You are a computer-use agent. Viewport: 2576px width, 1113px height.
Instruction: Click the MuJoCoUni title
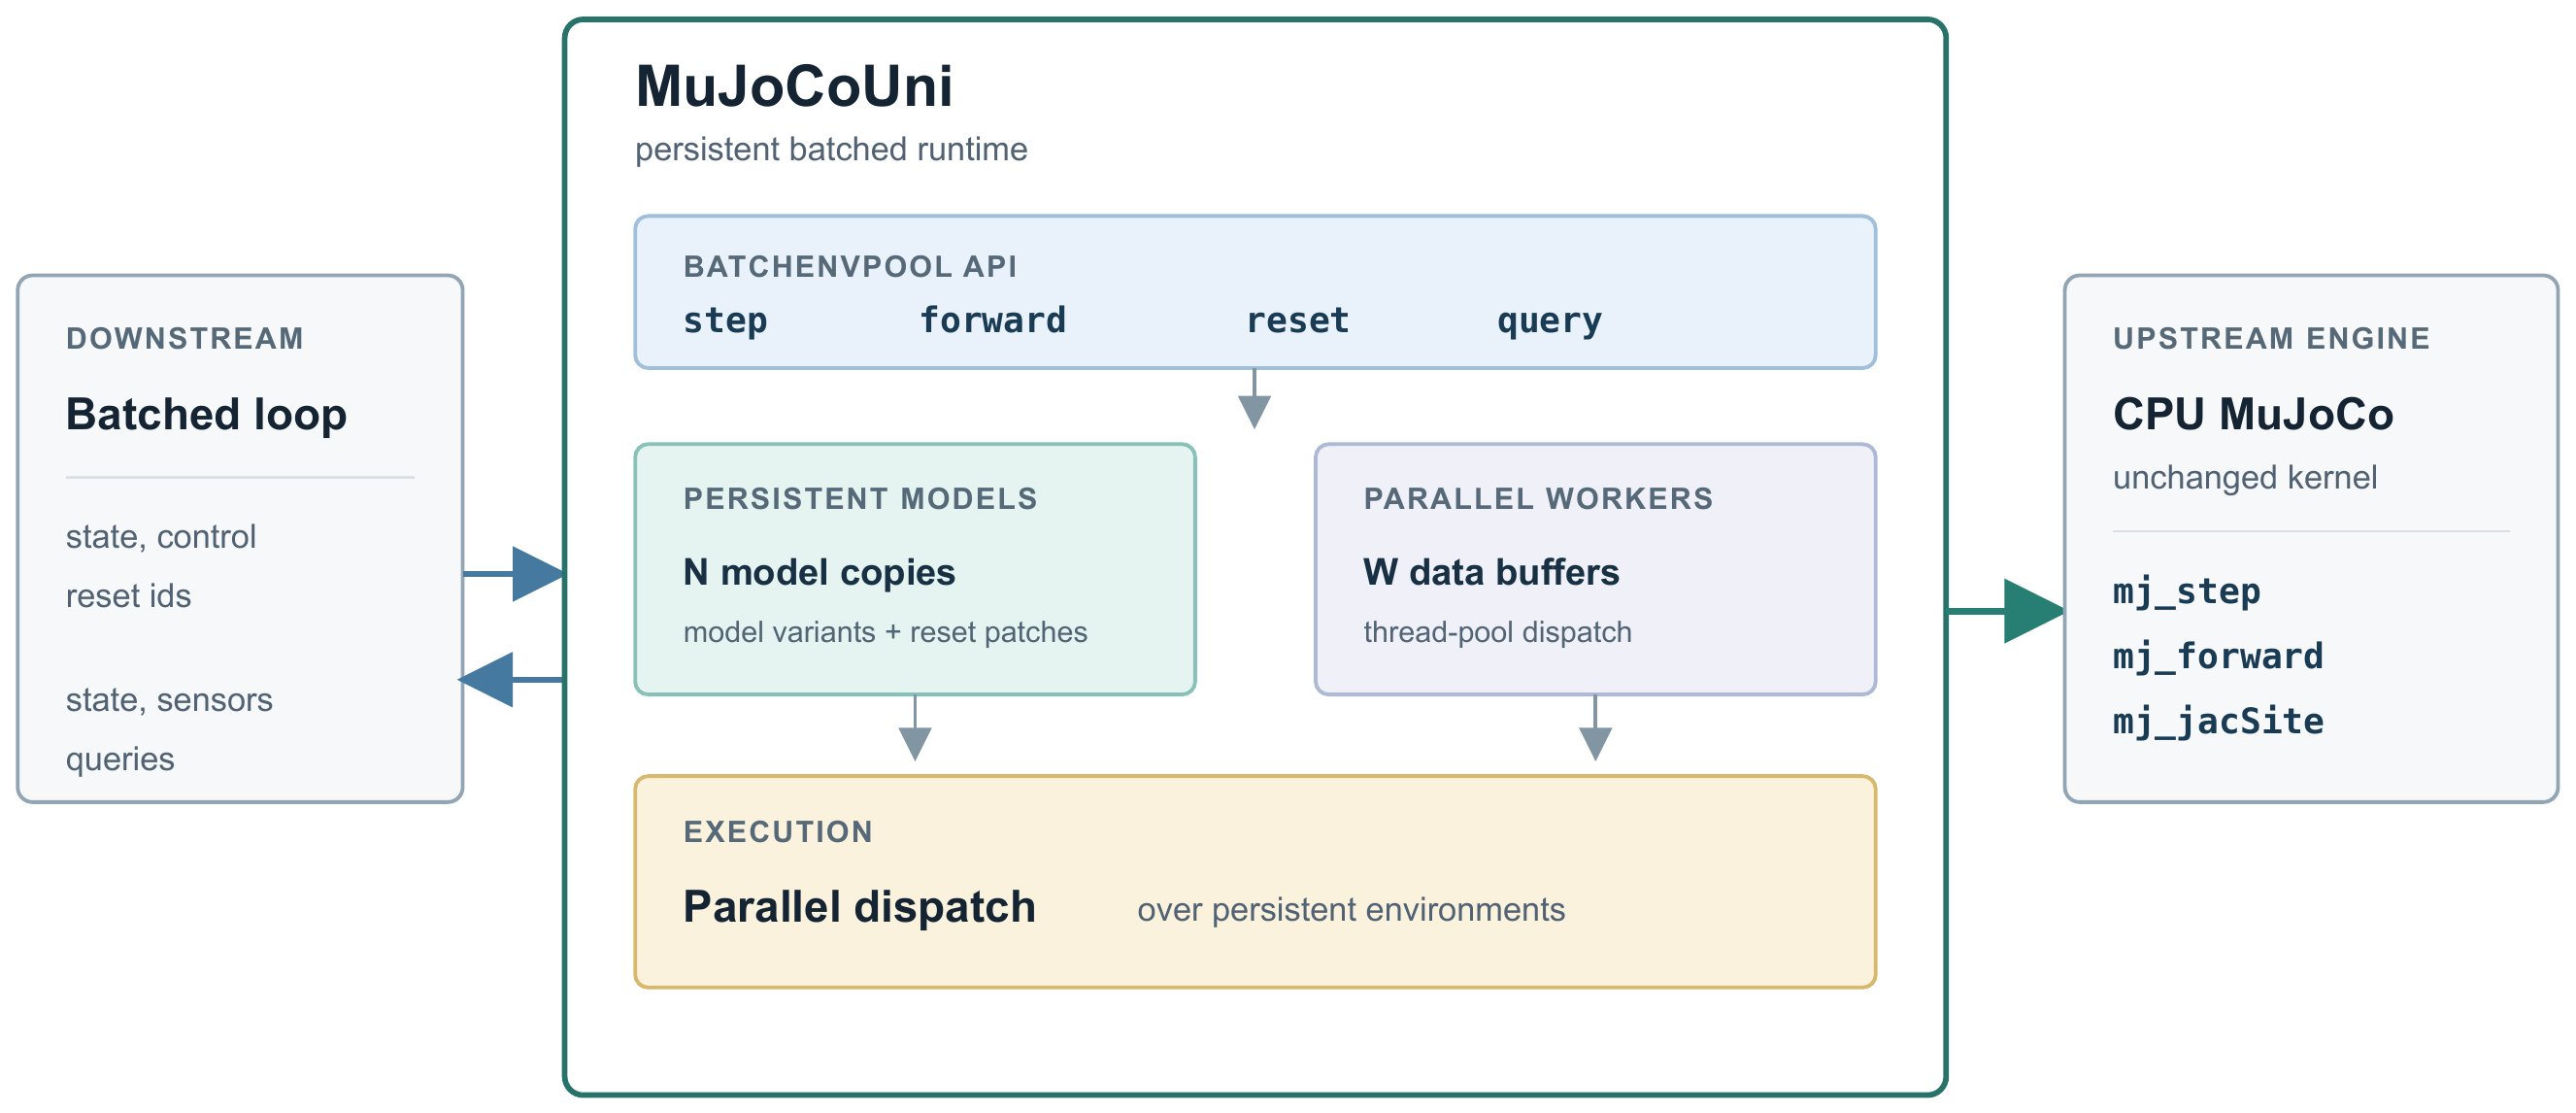[x=794, y=86]
